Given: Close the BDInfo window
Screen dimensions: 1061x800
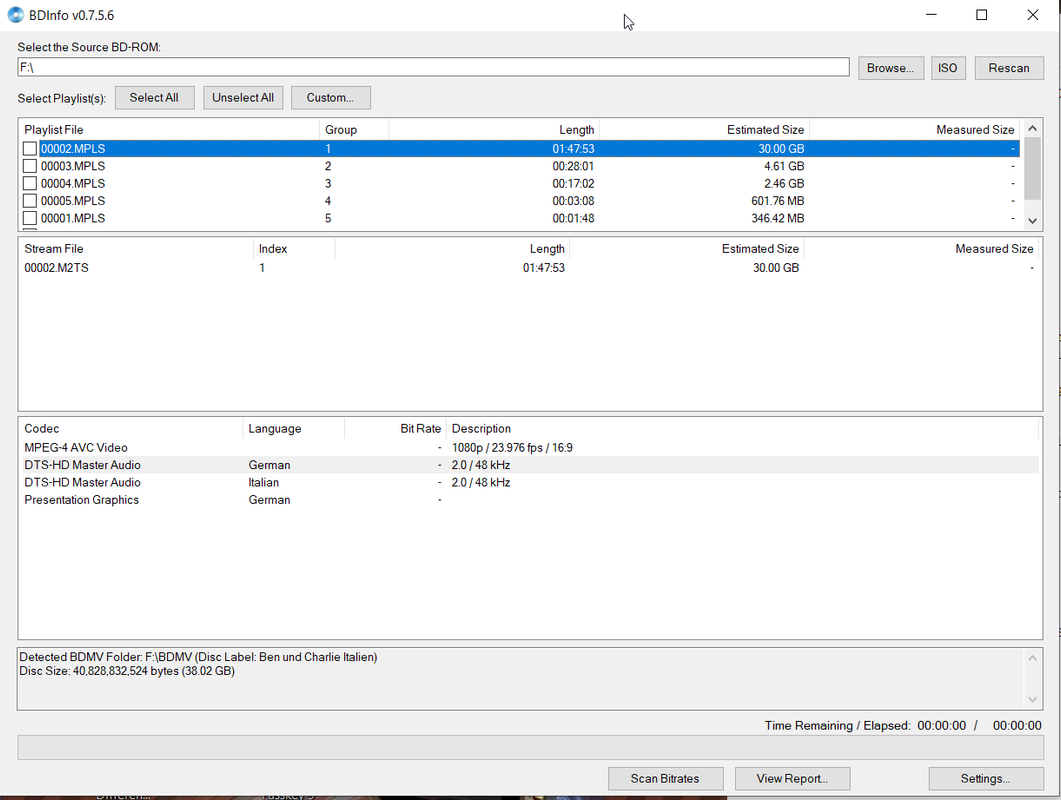Looking at the screenshot, I should (1033, 15).
